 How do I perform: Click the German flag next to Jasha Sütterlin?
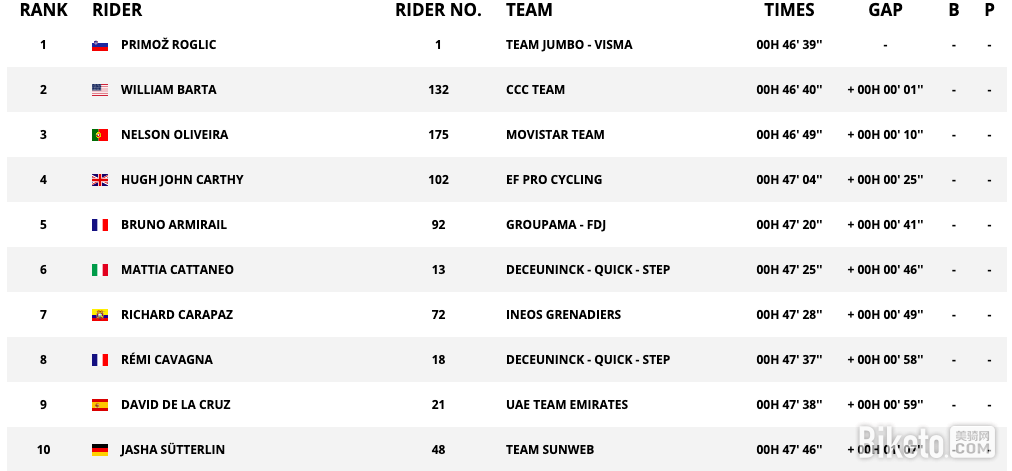[x=99, y=450]
